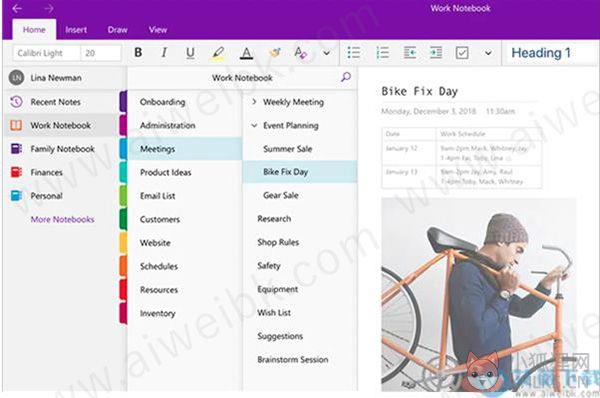
Task: Open the Heading 1 styles box
Action: (551, 53)
